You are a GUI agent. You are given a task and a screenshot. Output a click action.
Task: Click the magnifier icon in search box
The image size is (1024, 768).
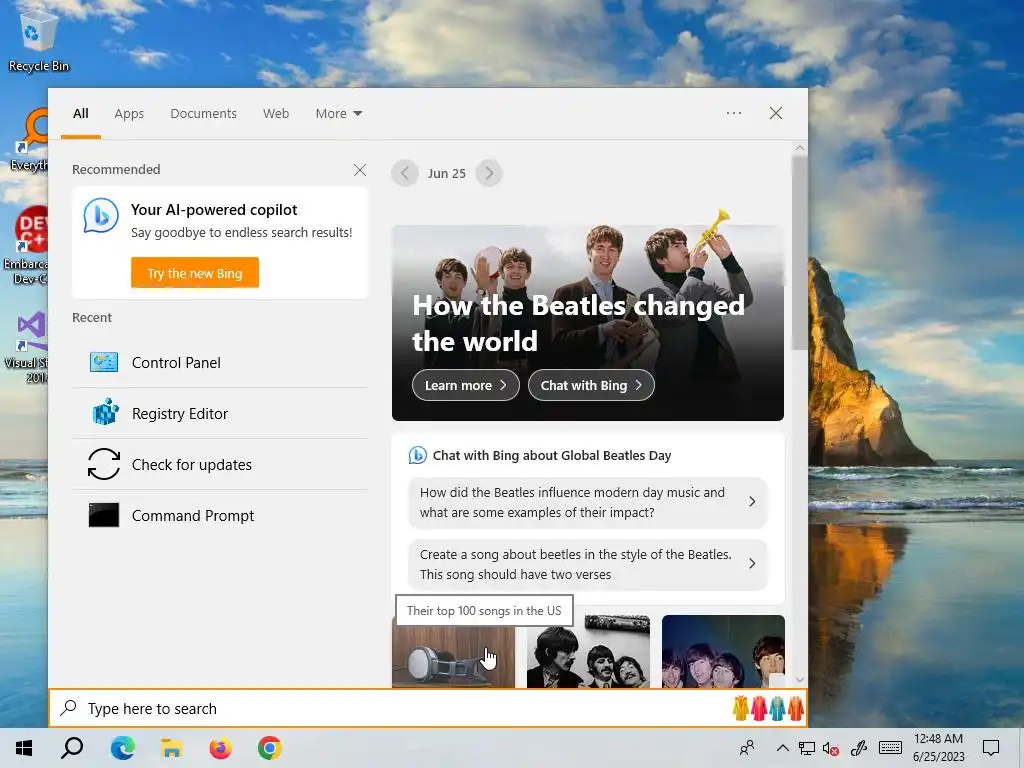(x=69, y=708)
